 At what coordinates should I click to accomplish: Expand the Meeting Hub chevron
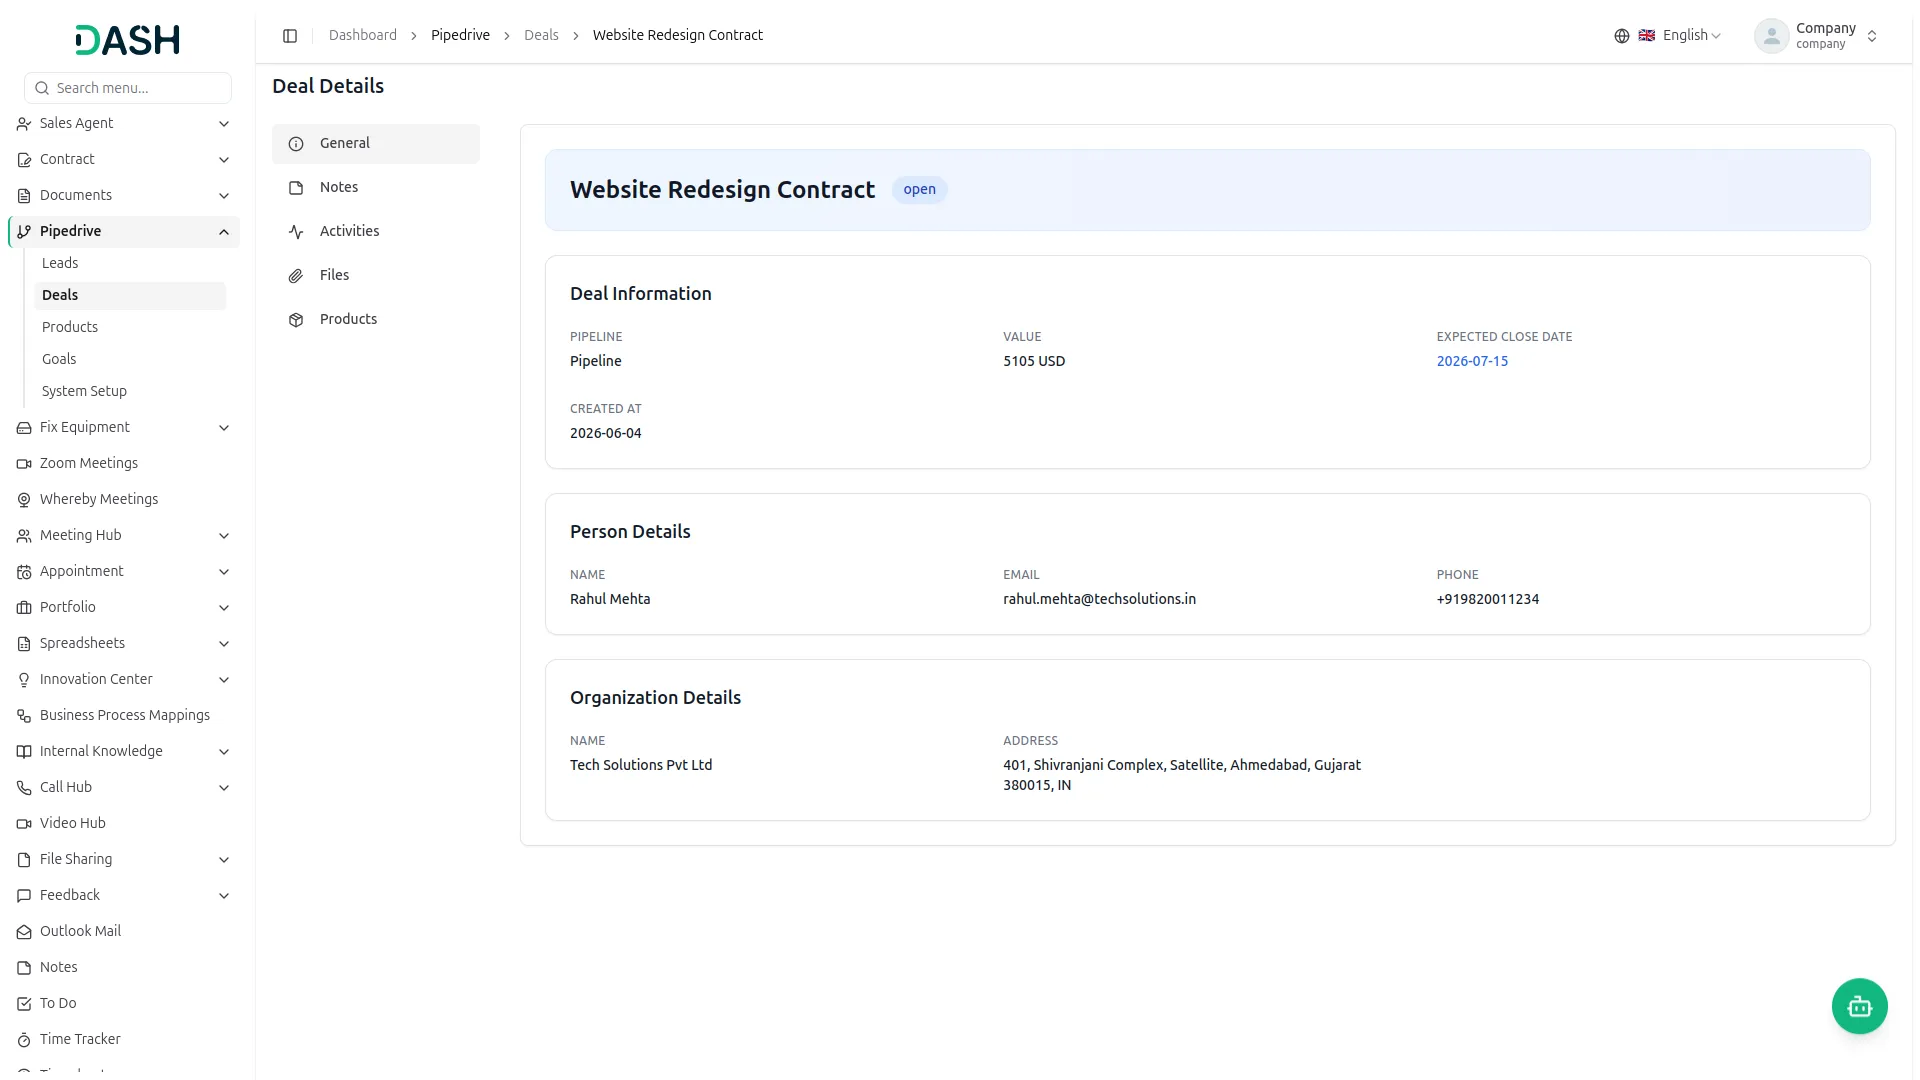(224, 536)
